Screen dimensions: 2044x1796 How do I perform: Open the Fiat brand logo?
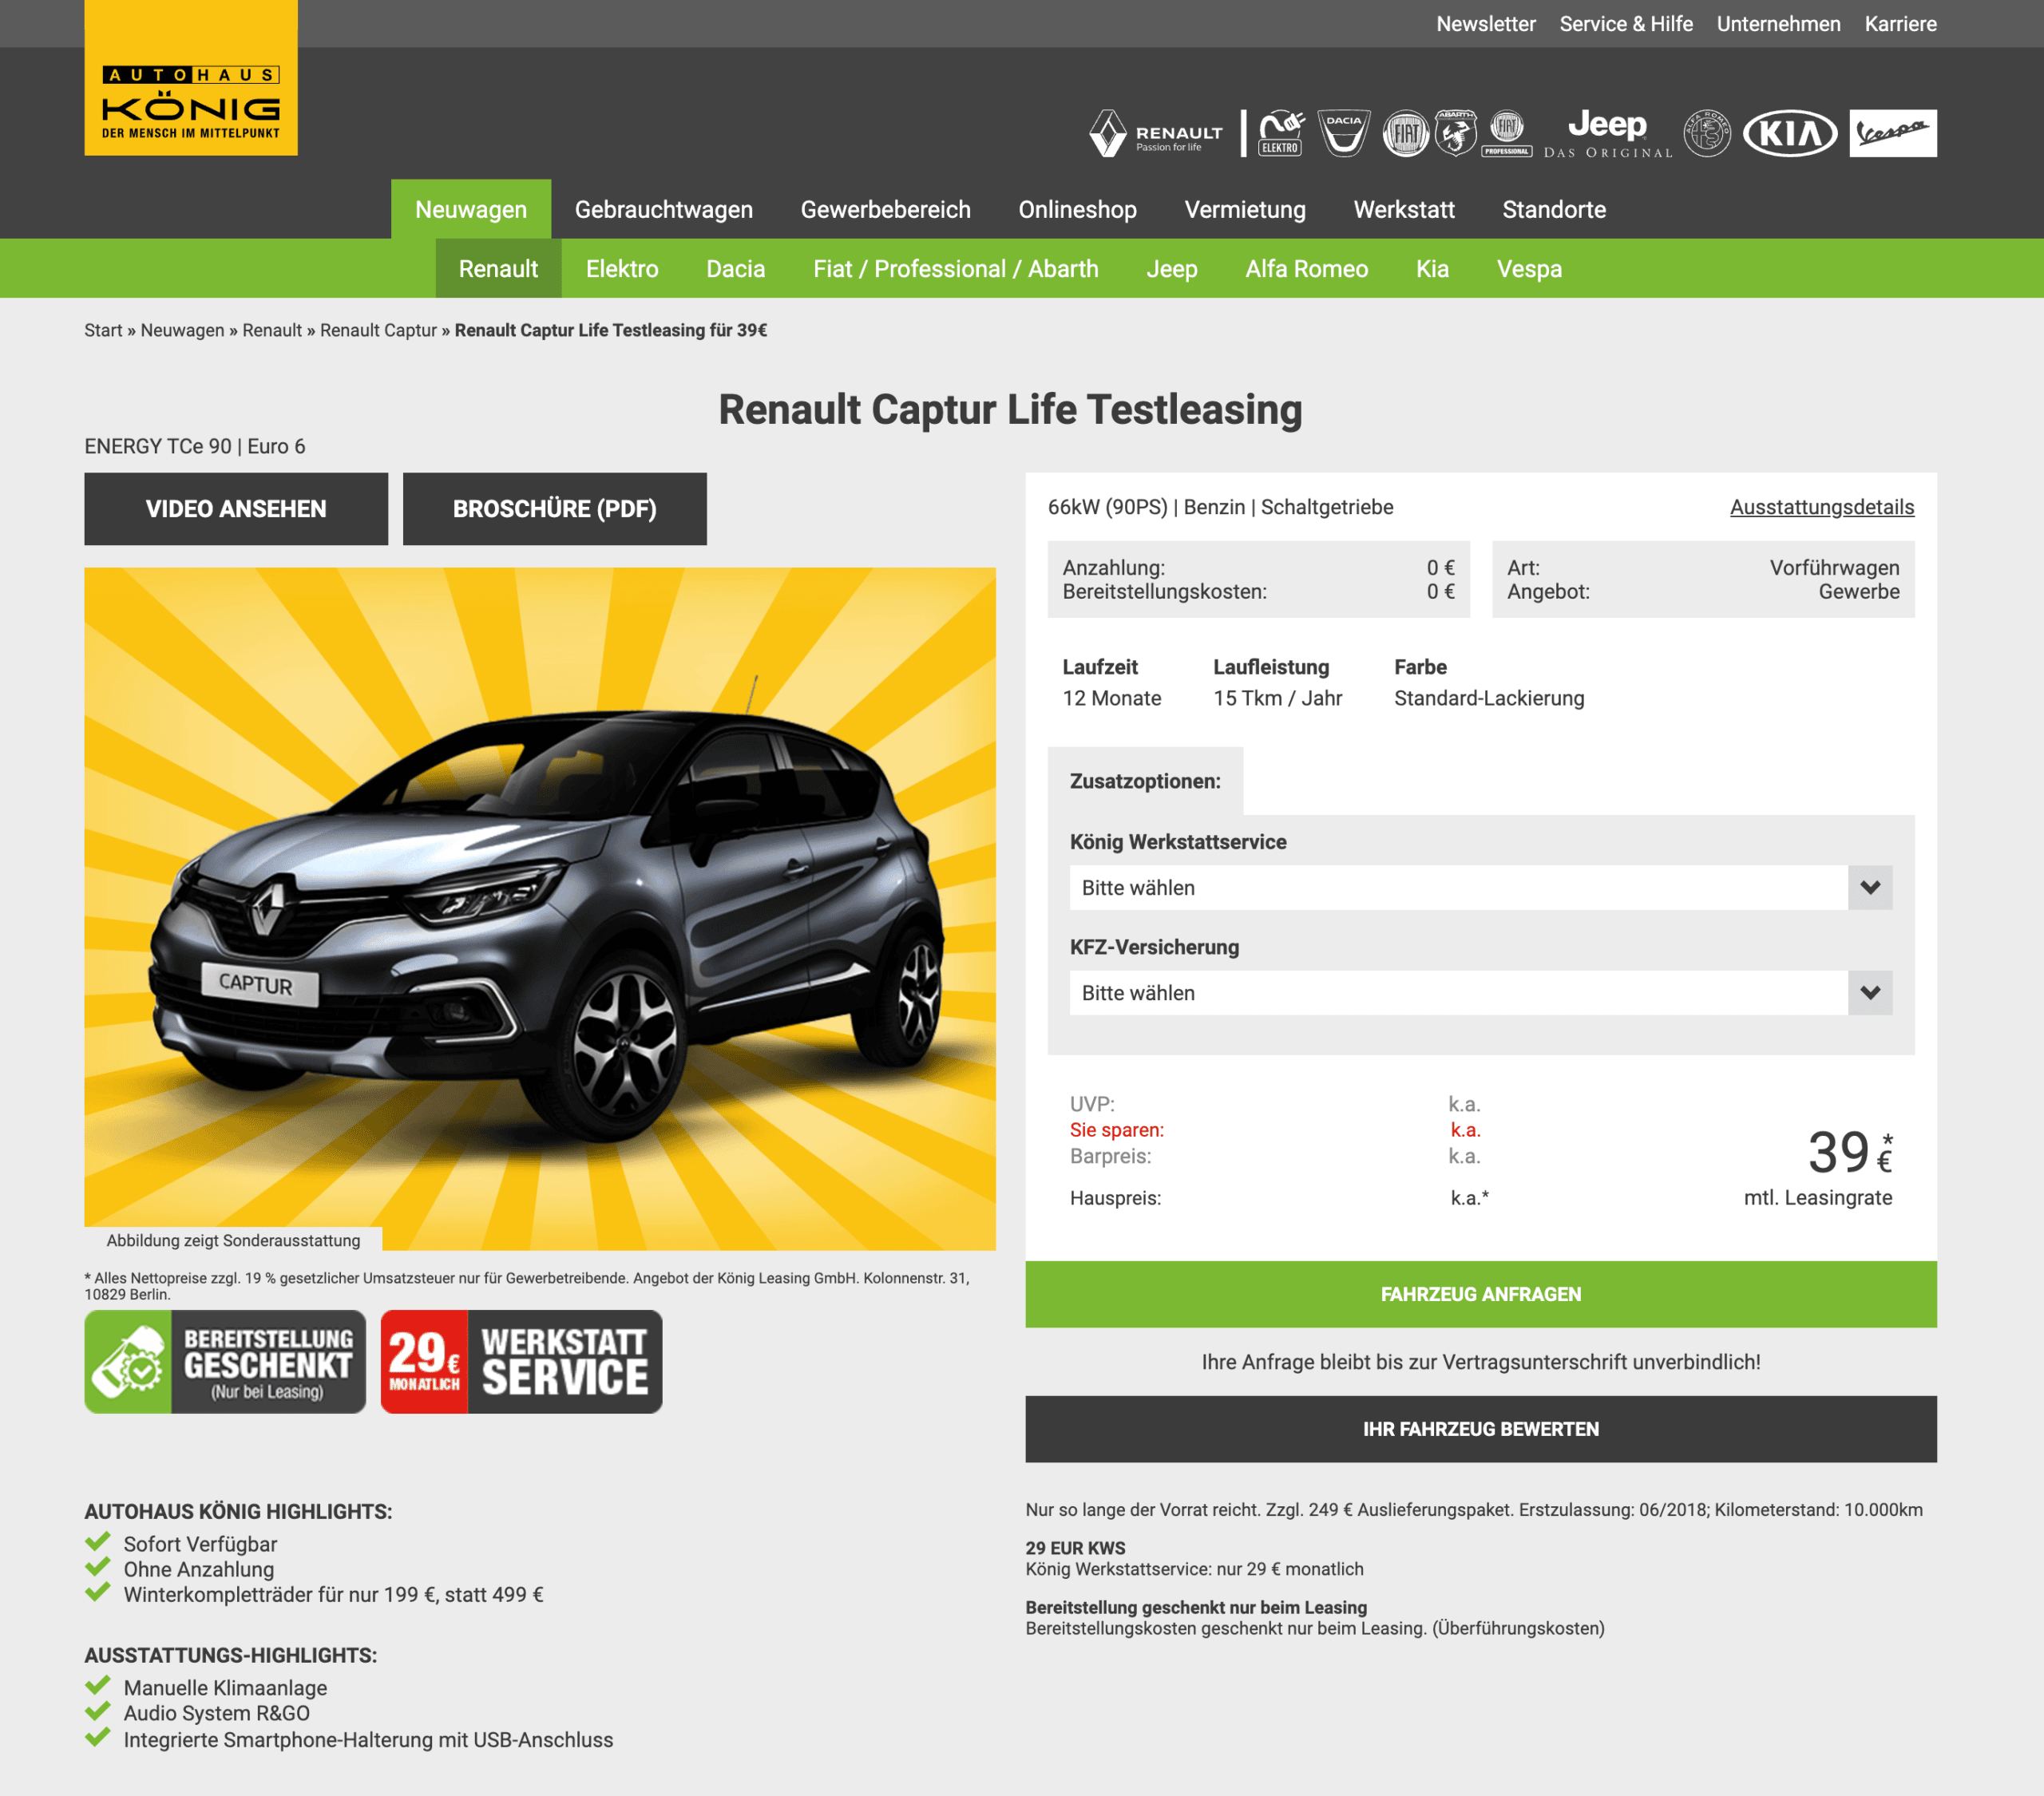(x=1406, y=133)
